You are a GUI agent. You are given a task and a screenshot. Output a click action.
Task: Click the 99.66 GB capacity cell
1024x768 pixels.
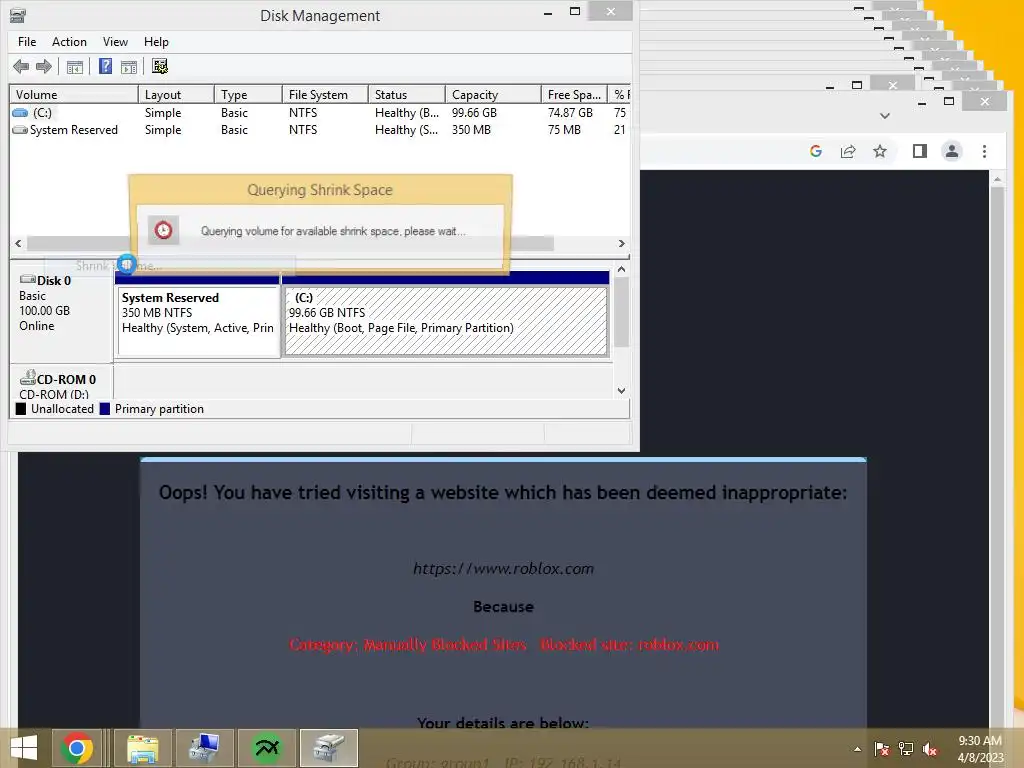pos(474,113)
